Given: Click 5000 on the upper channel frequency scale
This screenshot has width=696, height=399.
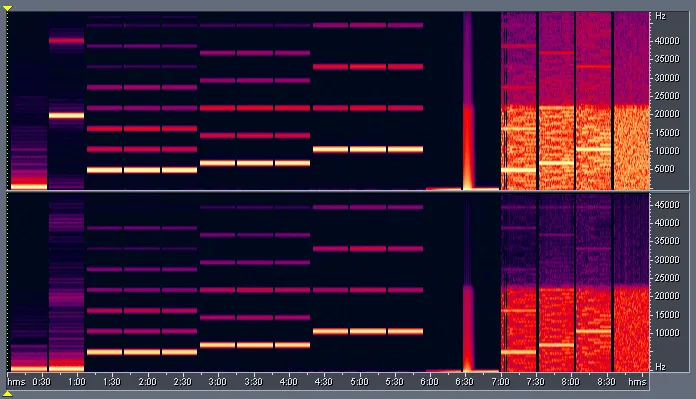Looking at the screenshot, I should click(x=664, y=169).
